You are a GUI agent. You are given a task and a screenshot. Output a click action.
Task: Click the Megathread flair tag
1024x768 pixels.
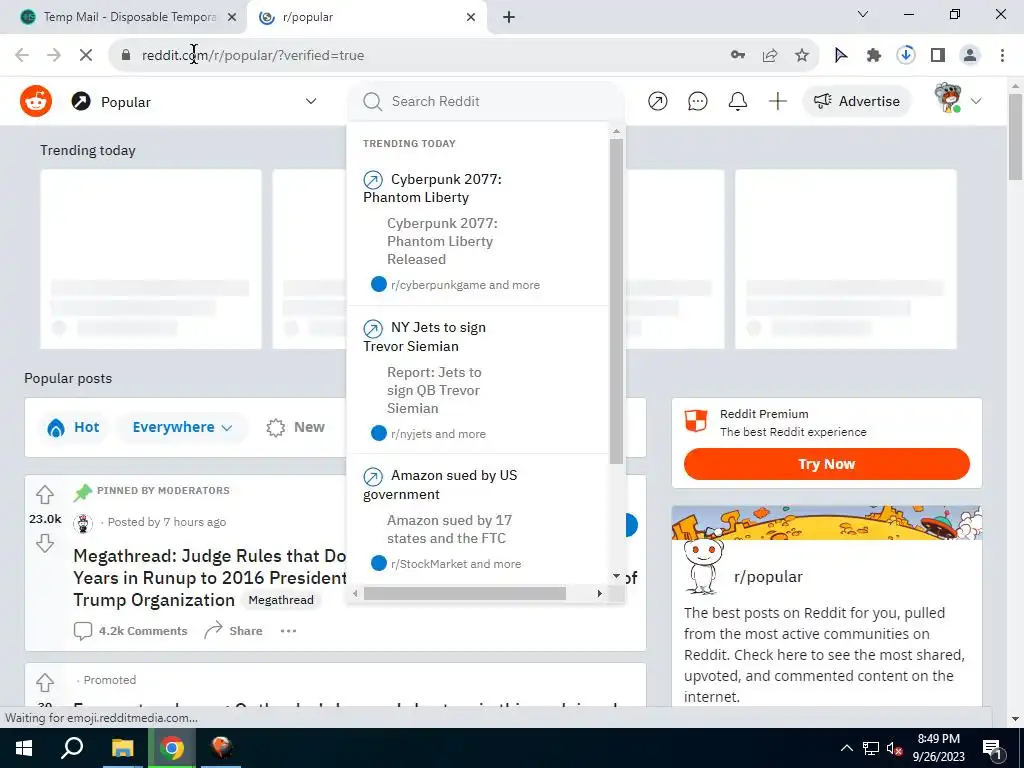point(281,600)
